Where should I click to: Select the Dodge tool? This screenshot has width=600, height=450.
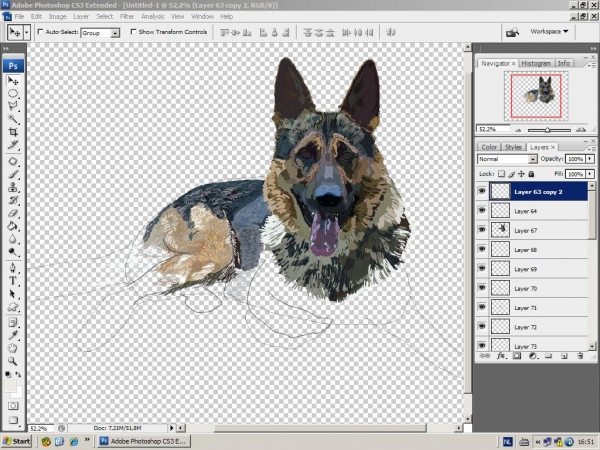(x=13, y=252)
